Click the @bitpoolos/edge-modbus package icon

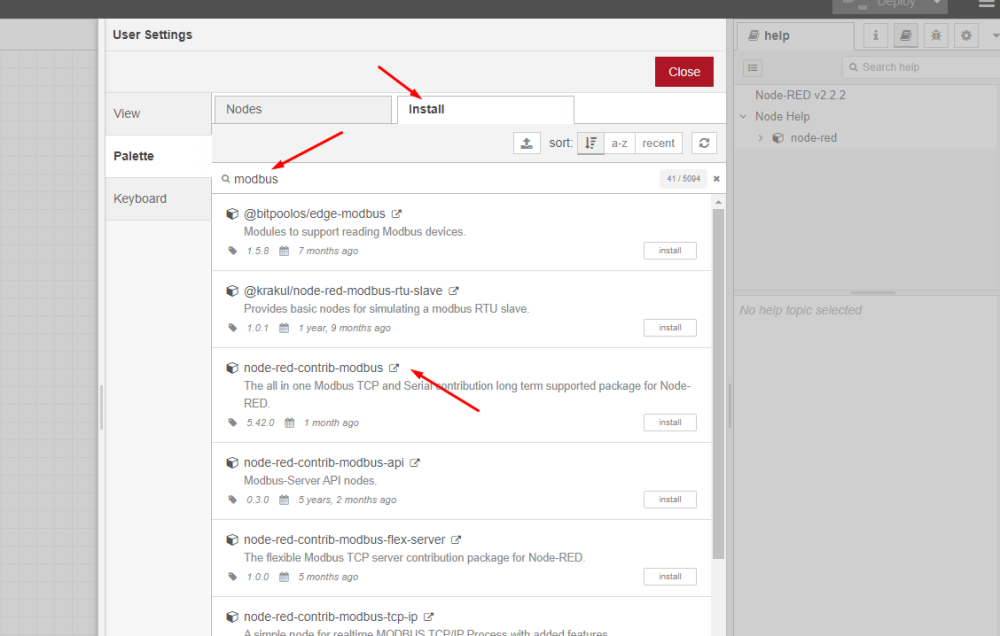232,214
